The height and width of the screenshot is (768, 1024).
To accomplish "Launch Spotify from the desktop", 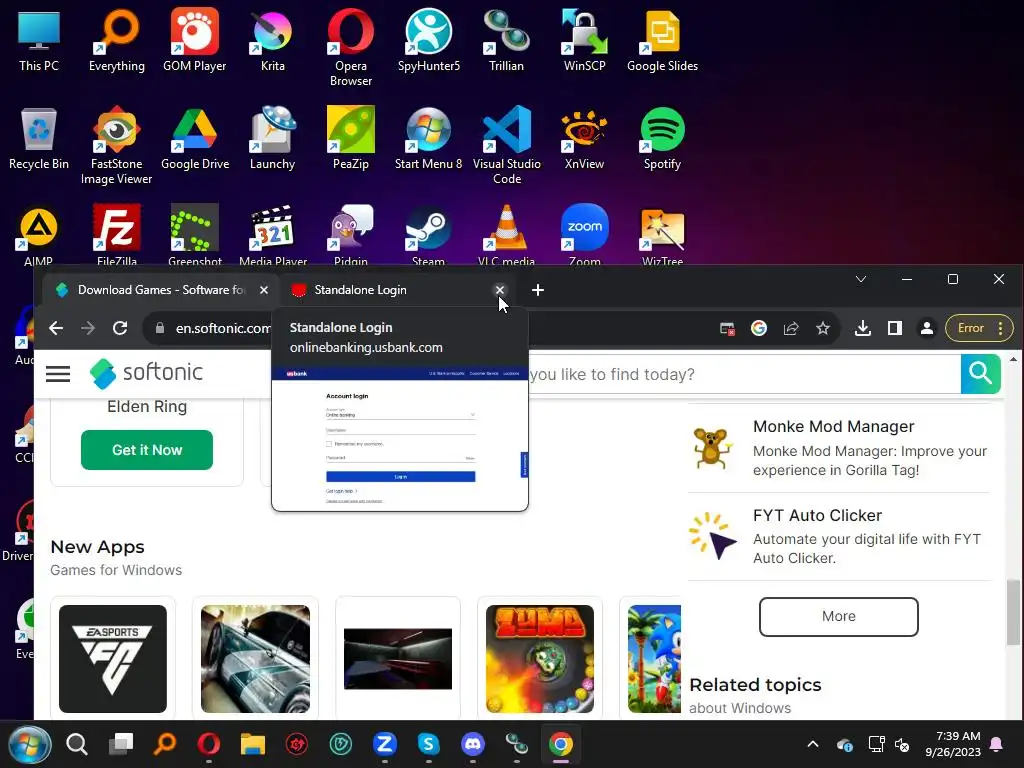I will pos(662,138).
